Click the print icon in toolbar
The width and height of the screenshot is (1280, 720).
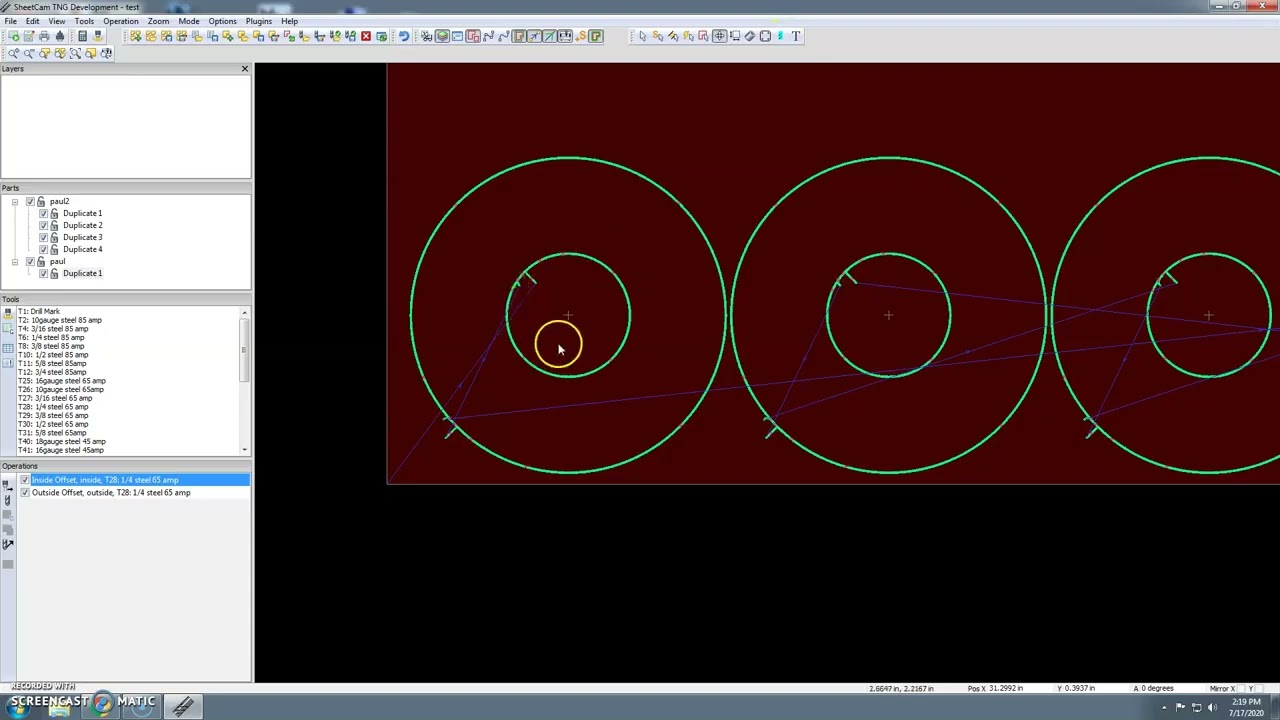pos(44,36)
